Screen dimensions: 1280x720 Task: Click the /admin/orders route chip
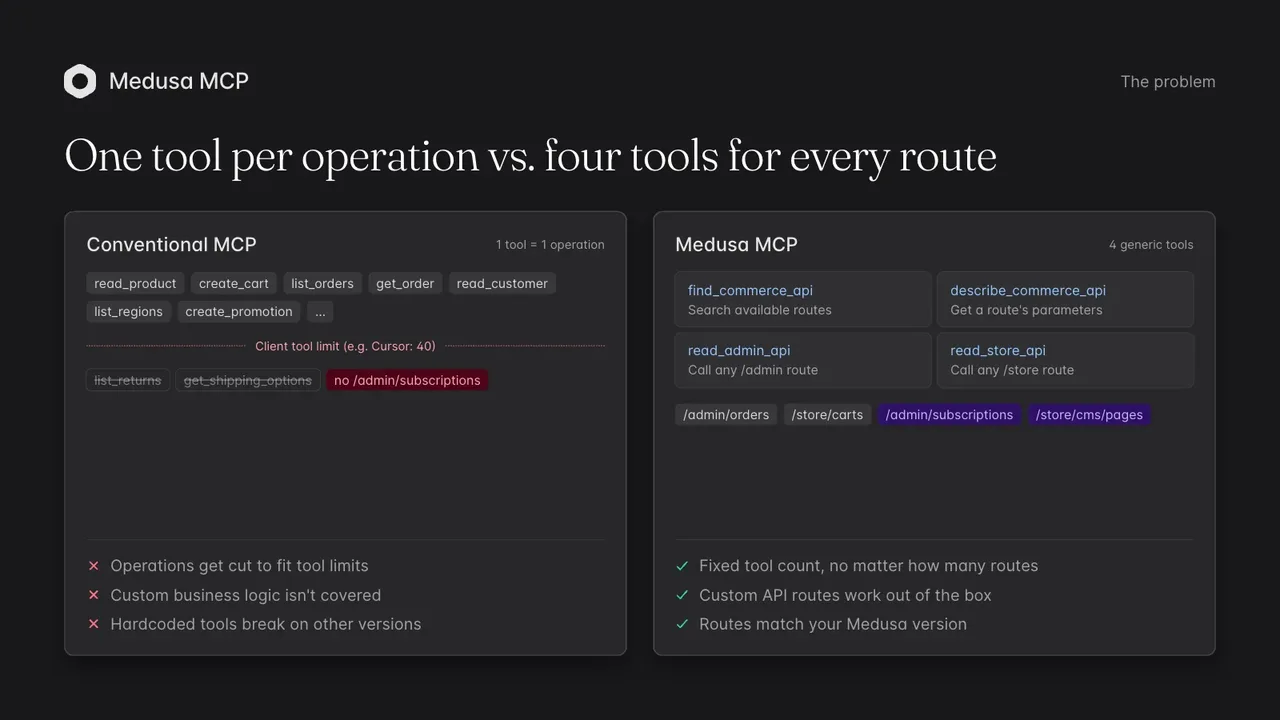click(x=726, y=415)
